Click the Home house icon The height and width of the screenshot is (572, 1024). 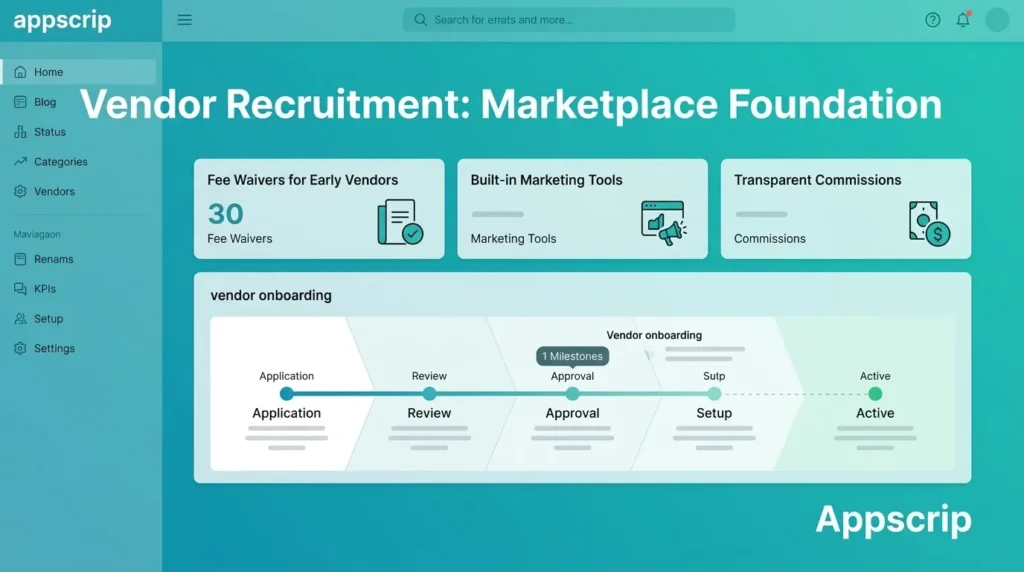coord(20,72)
